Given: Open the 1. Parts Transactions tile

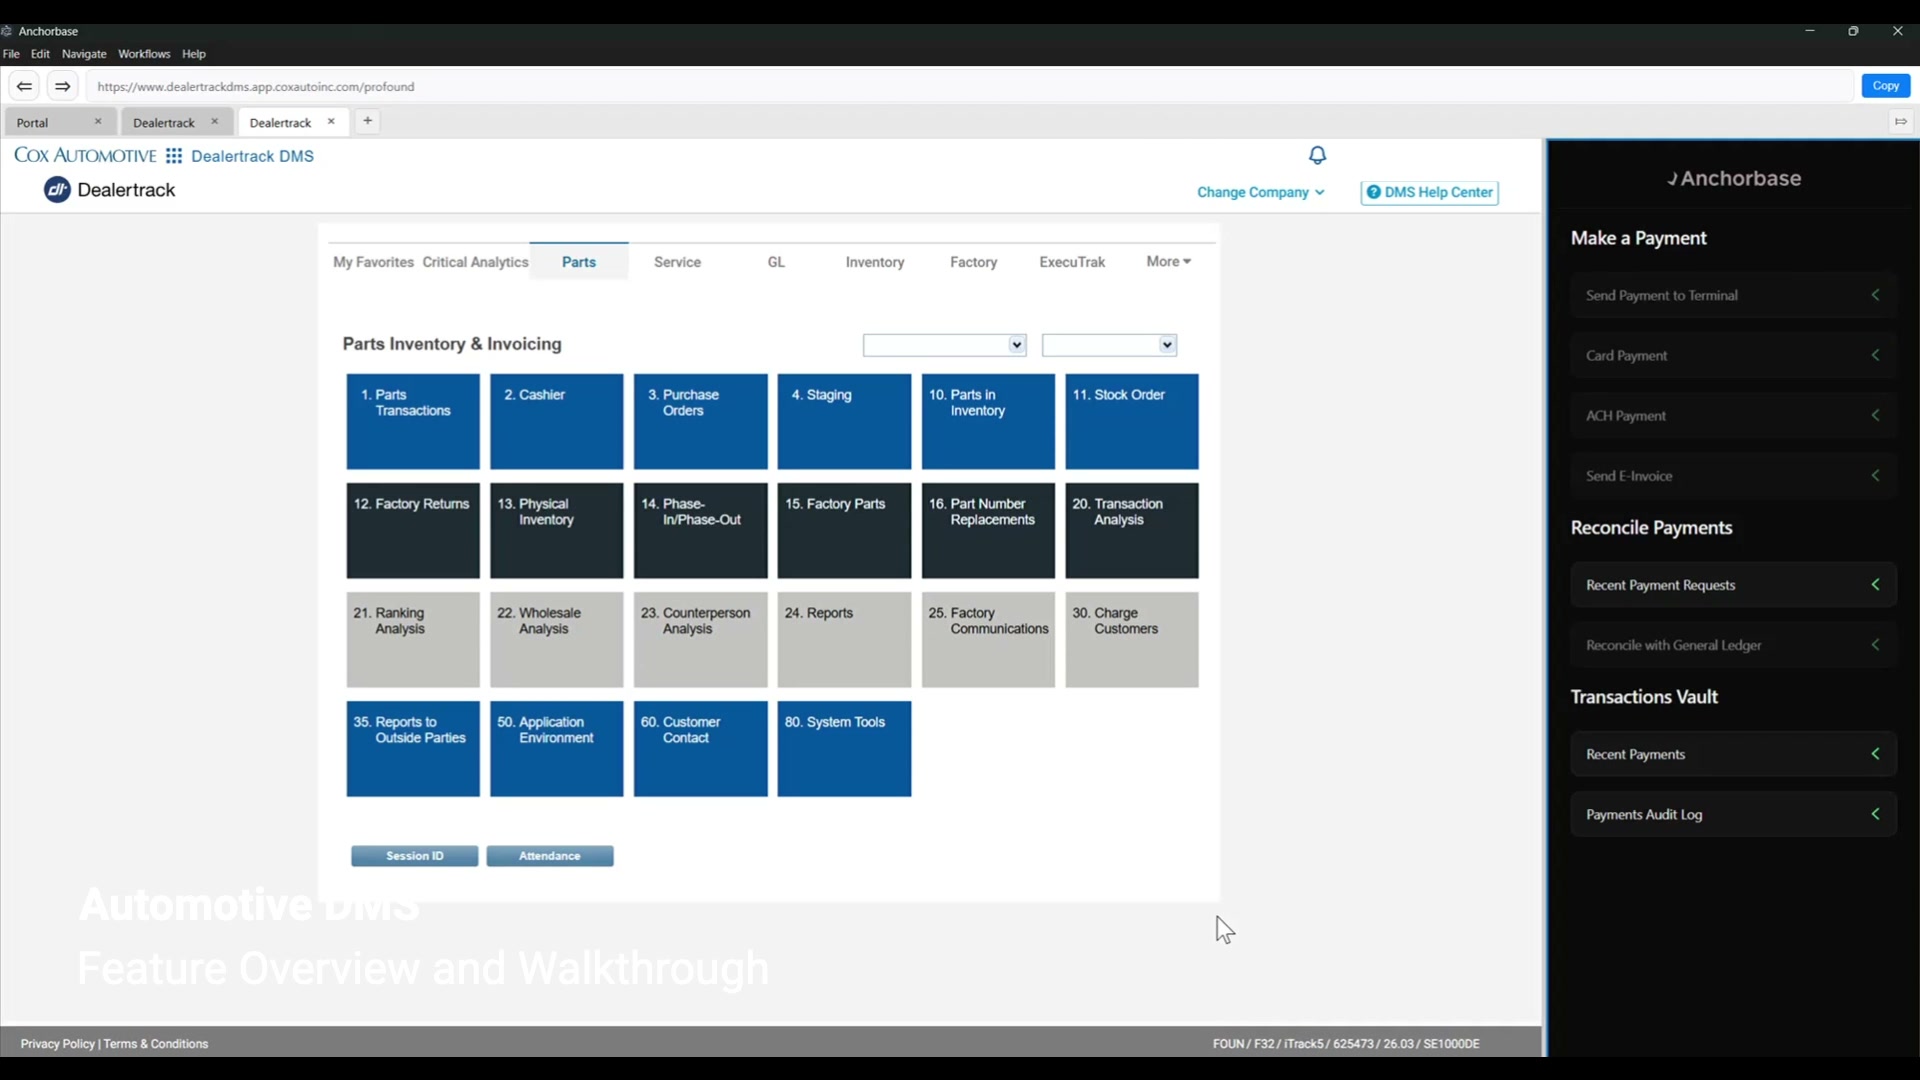Looking at the screenshot, I should pos(413,421).
